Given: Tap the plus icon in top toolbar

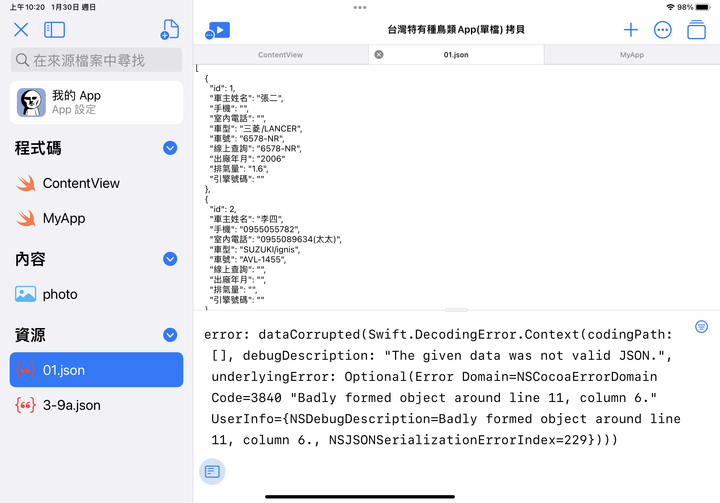Looking at the screenshot, I should [630, 30].
